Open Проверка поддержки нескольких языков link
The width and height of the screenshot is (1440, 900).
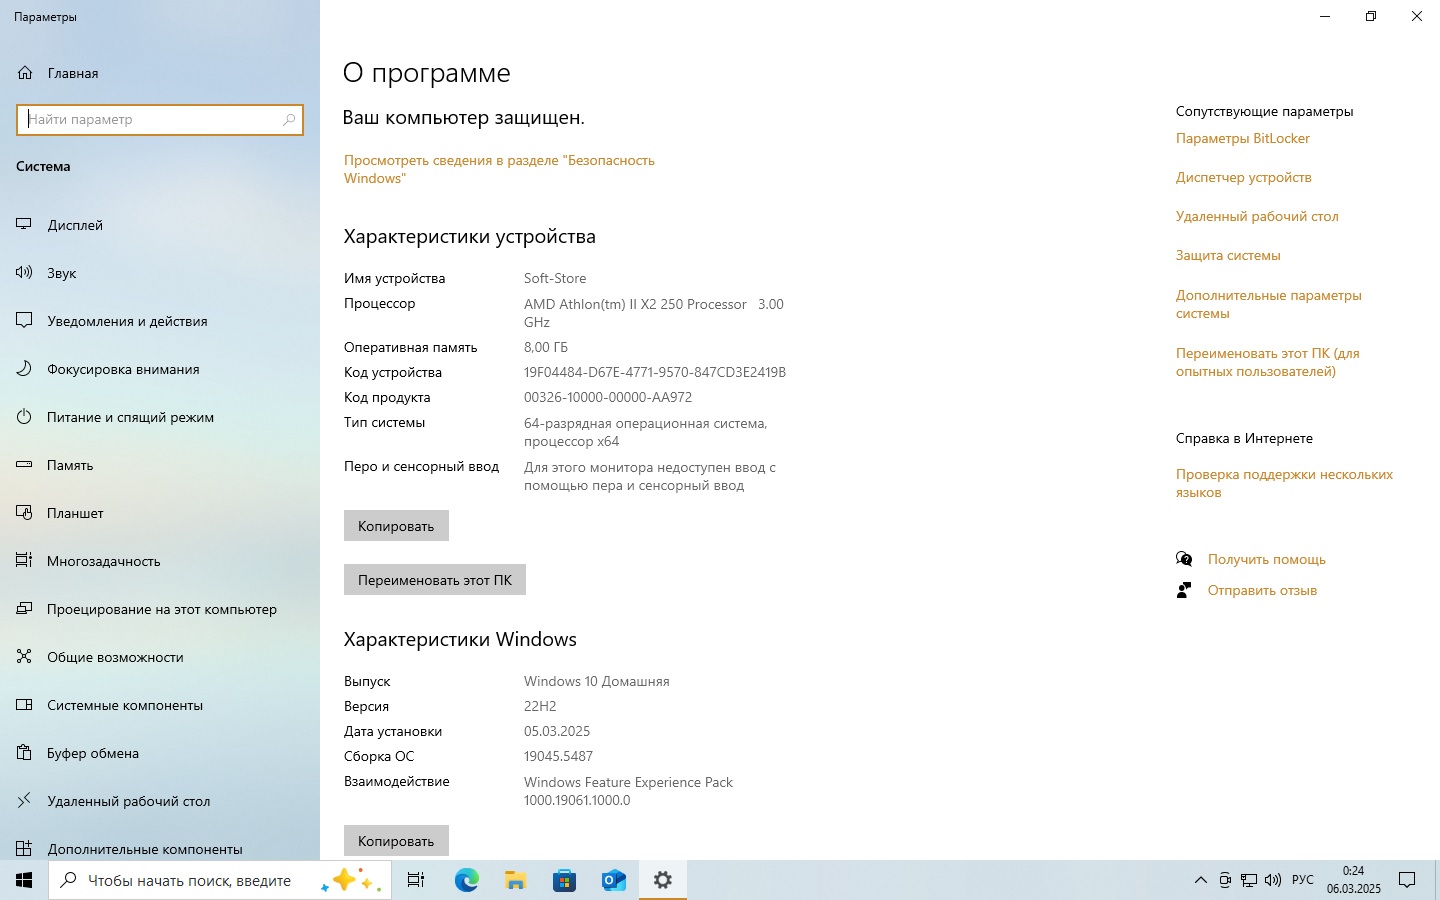(1284, 483)
